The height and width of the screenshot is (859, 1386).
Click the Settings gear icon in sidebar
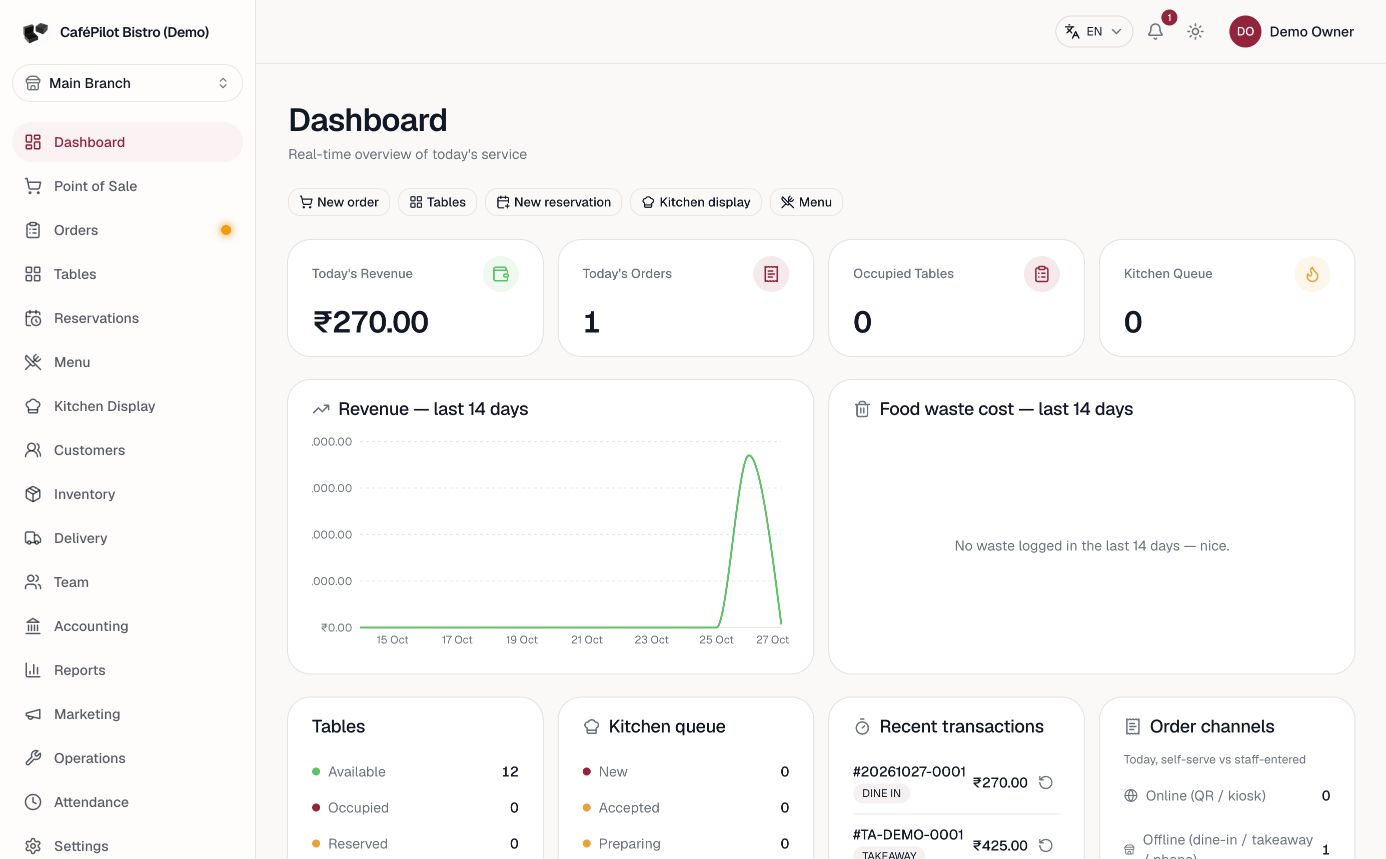tap(33, 846)
